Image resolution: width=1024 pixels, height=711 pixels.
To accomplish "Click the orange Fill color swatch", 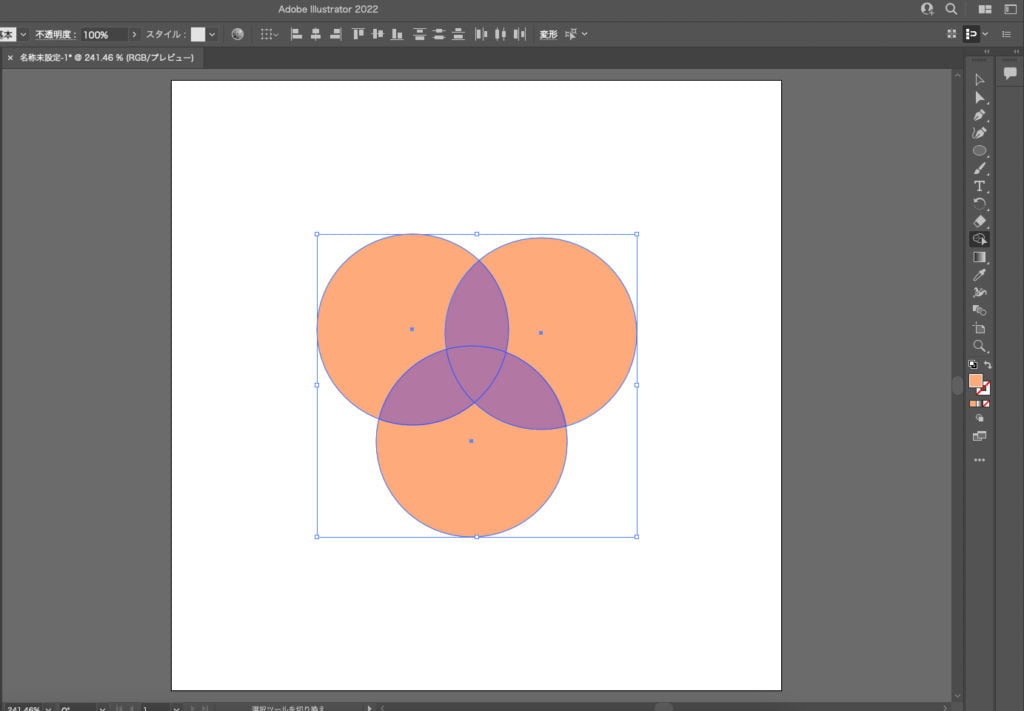I will tap(975, 381).
